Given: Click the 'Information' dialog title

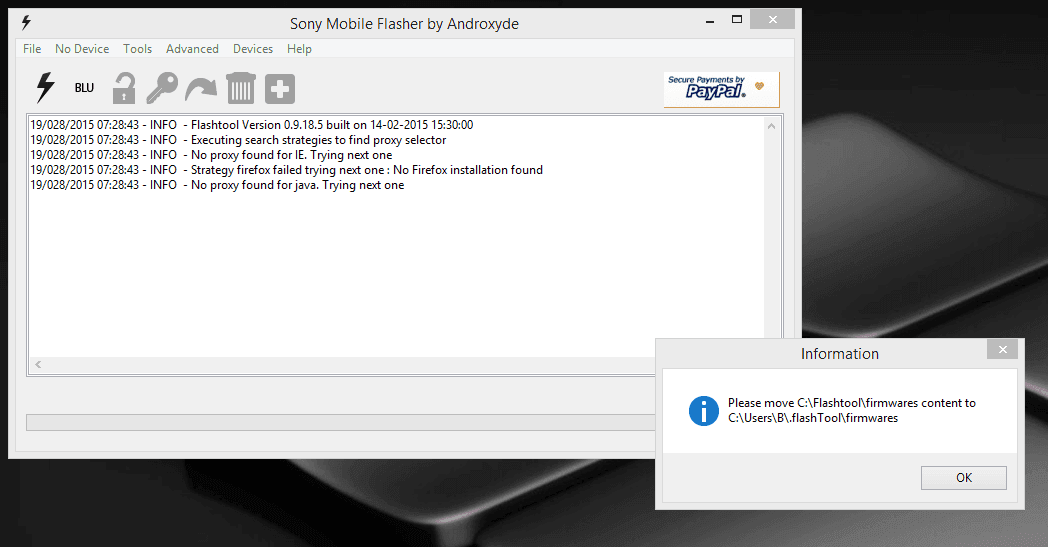Looking at the screenshot, I should pos(839,354).
